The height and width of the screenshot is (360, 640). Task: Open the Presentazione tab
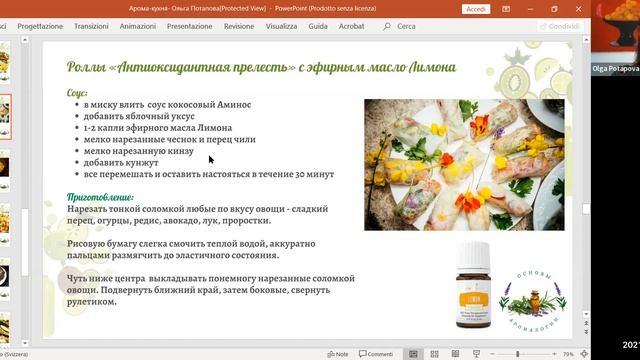pyautogui.click(x=189, y=26)
